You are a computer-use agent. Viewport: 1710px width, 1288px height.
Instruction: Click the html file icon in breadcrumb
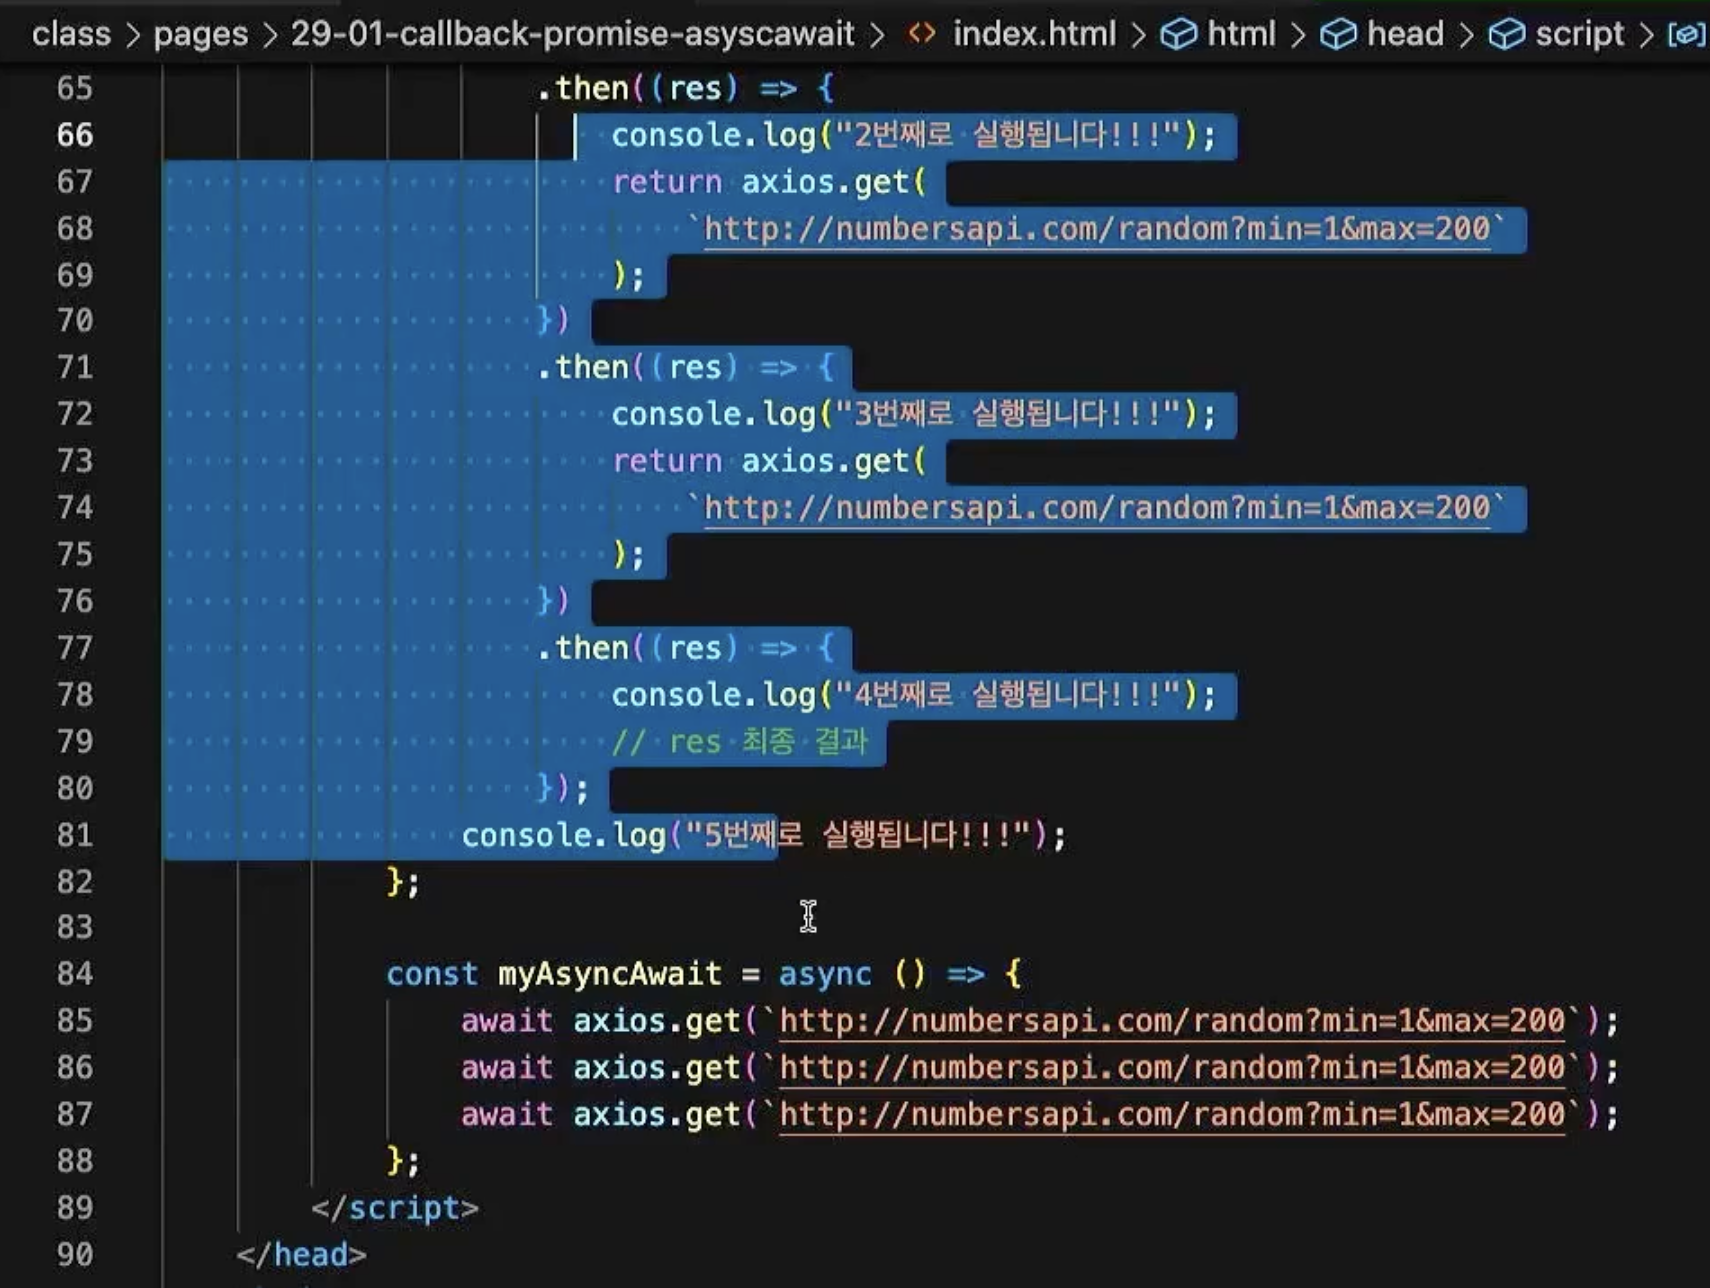click(922, 34)
